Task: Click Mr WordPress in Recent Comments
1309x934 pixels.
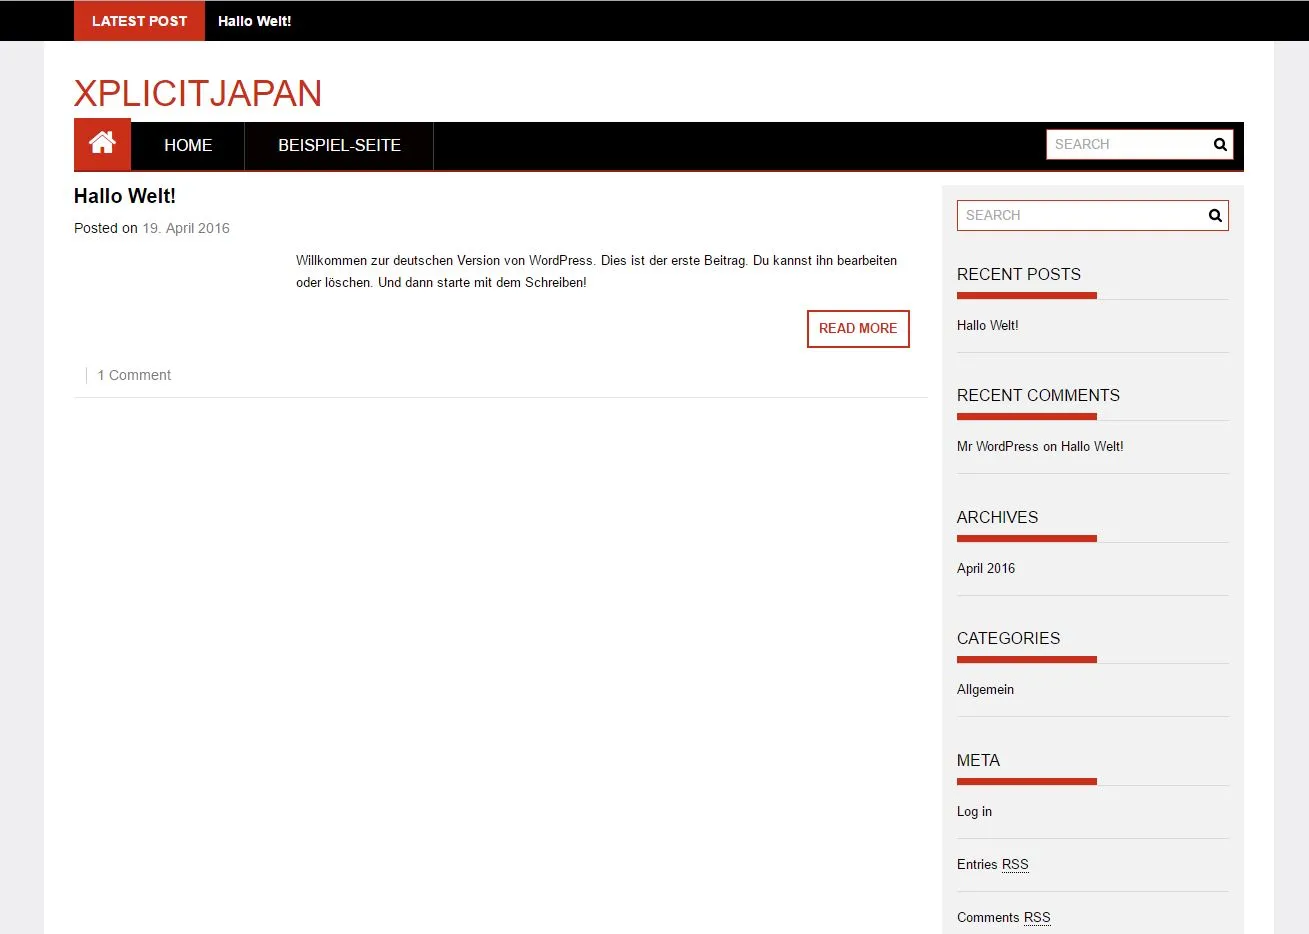Action: 998,446
